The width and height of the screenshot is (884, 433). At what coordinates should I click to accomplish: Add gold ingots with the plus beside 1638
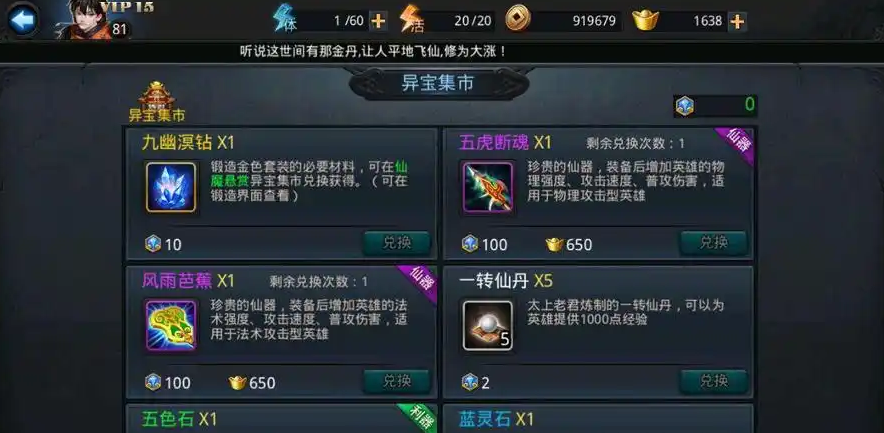click(x=737, y=21)
